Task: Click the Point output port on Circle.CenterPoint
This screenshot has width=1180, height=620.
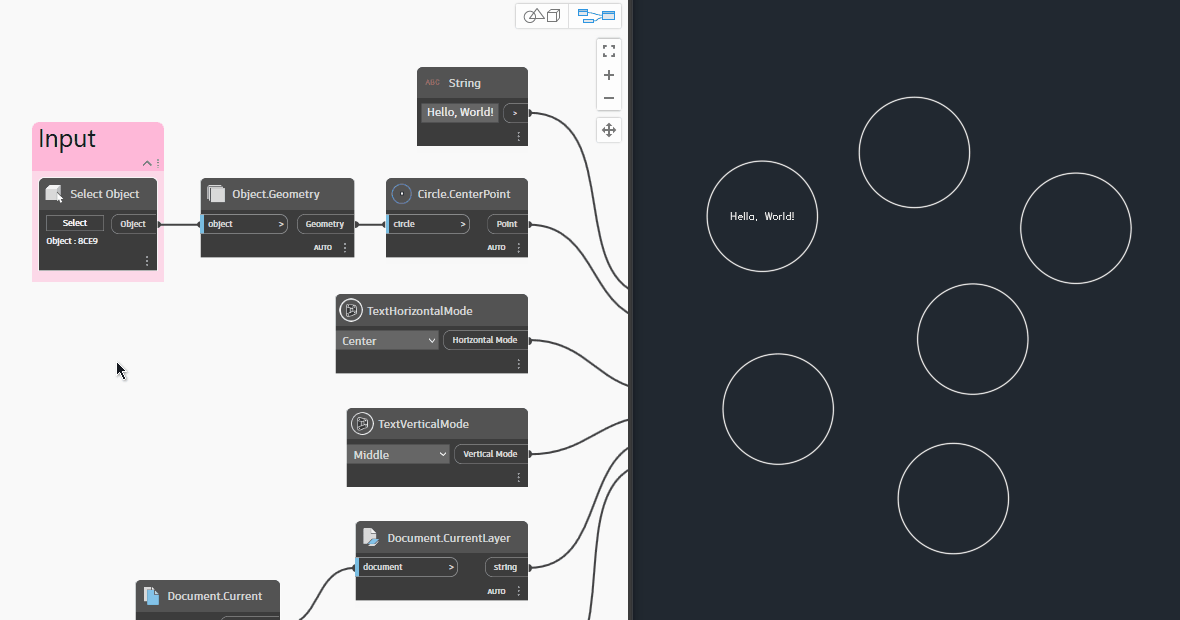Action: (507, 224)
